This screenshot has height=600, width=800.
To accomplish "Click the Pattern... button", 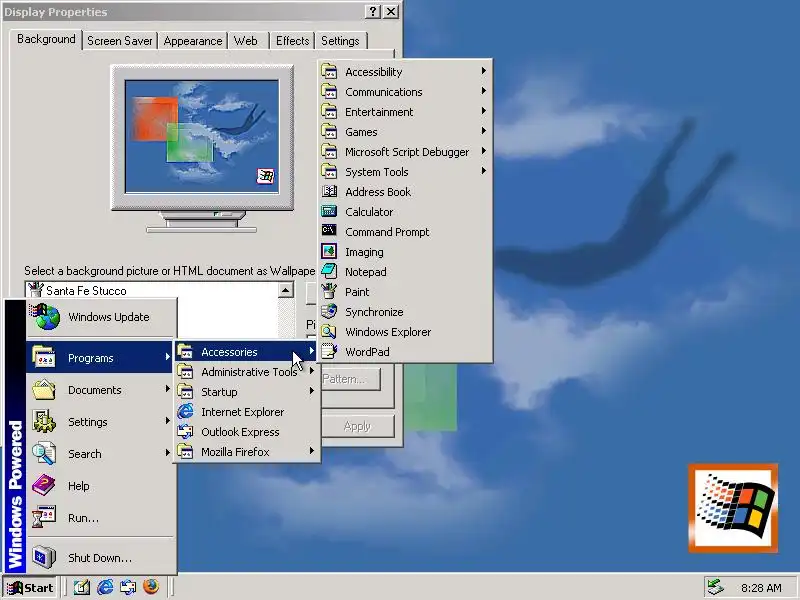I will (x=351, y=379).
